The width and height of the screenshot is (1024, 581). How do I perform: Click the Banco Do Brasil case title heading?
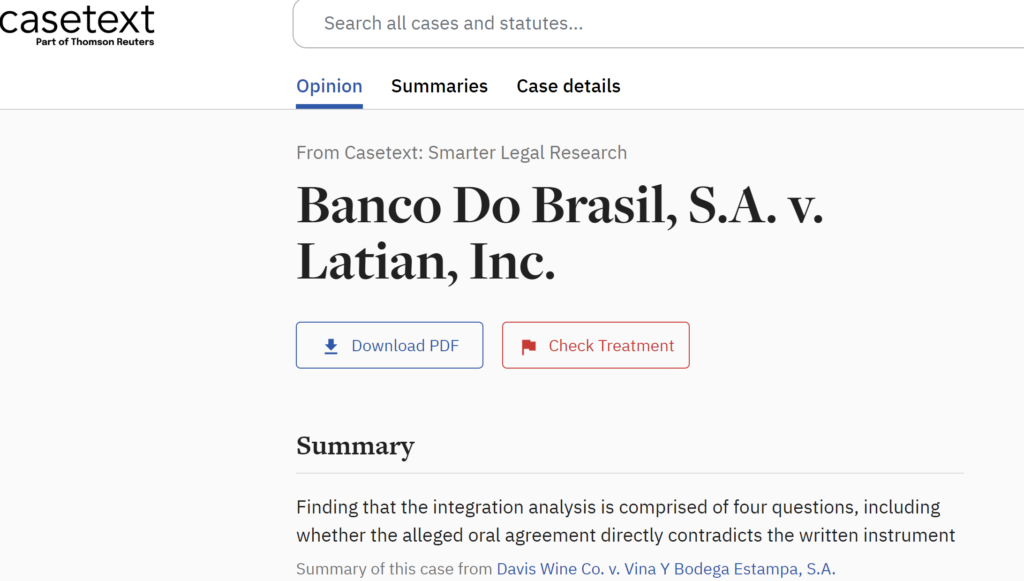coord(560,233)
